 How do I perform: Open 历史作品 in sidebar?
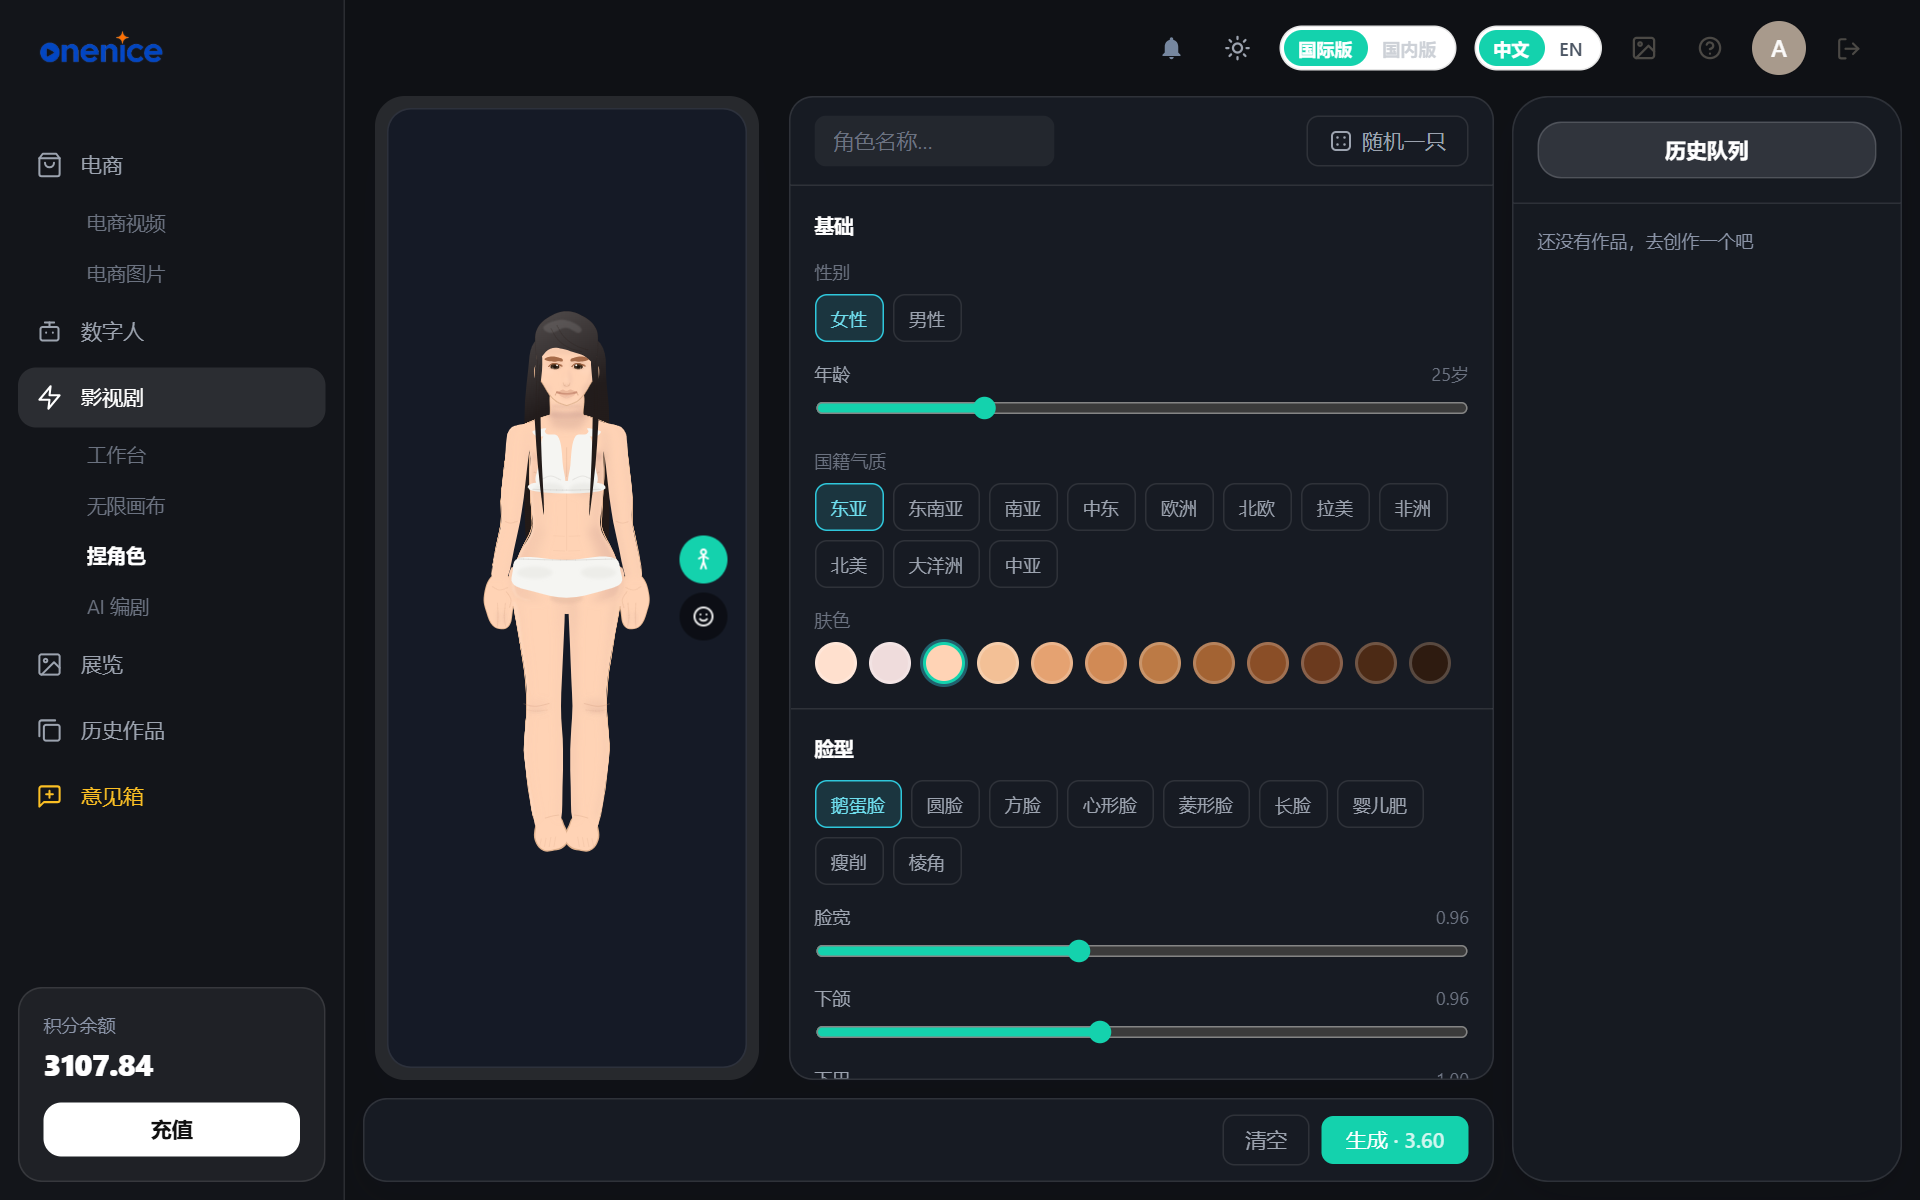171,730
